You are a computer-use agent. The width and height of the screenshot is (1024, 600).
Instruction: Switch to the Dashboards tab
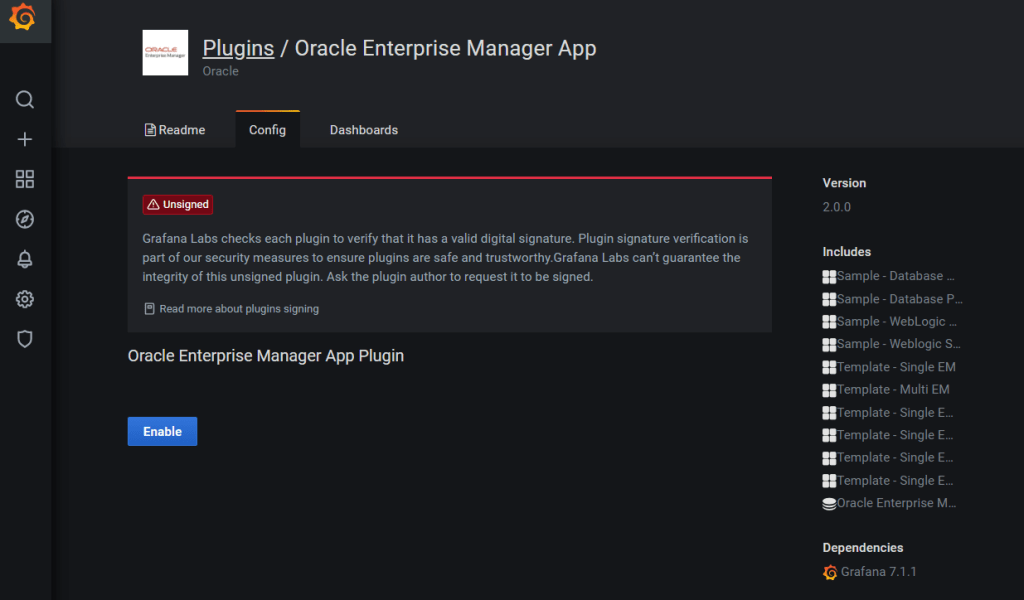pos(364,130)
